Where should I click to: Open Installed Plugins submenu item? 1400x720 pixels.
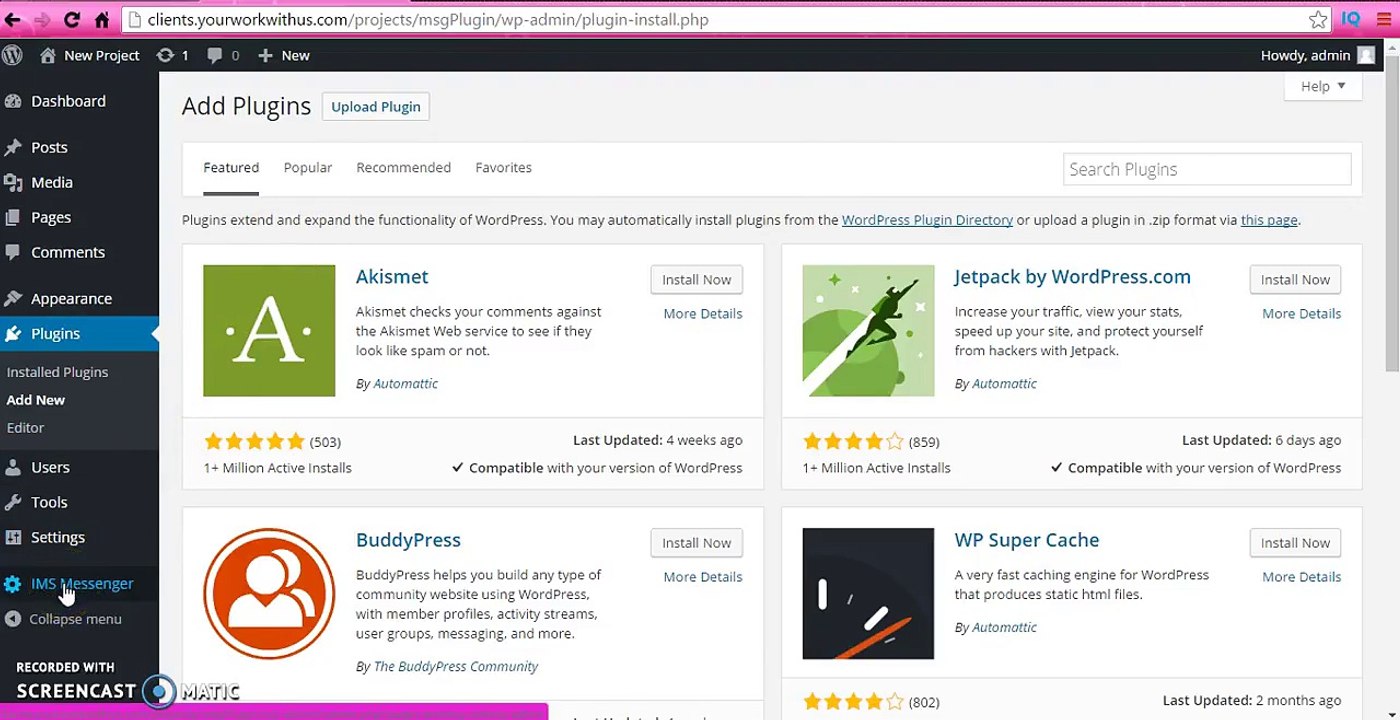(57, 372)
